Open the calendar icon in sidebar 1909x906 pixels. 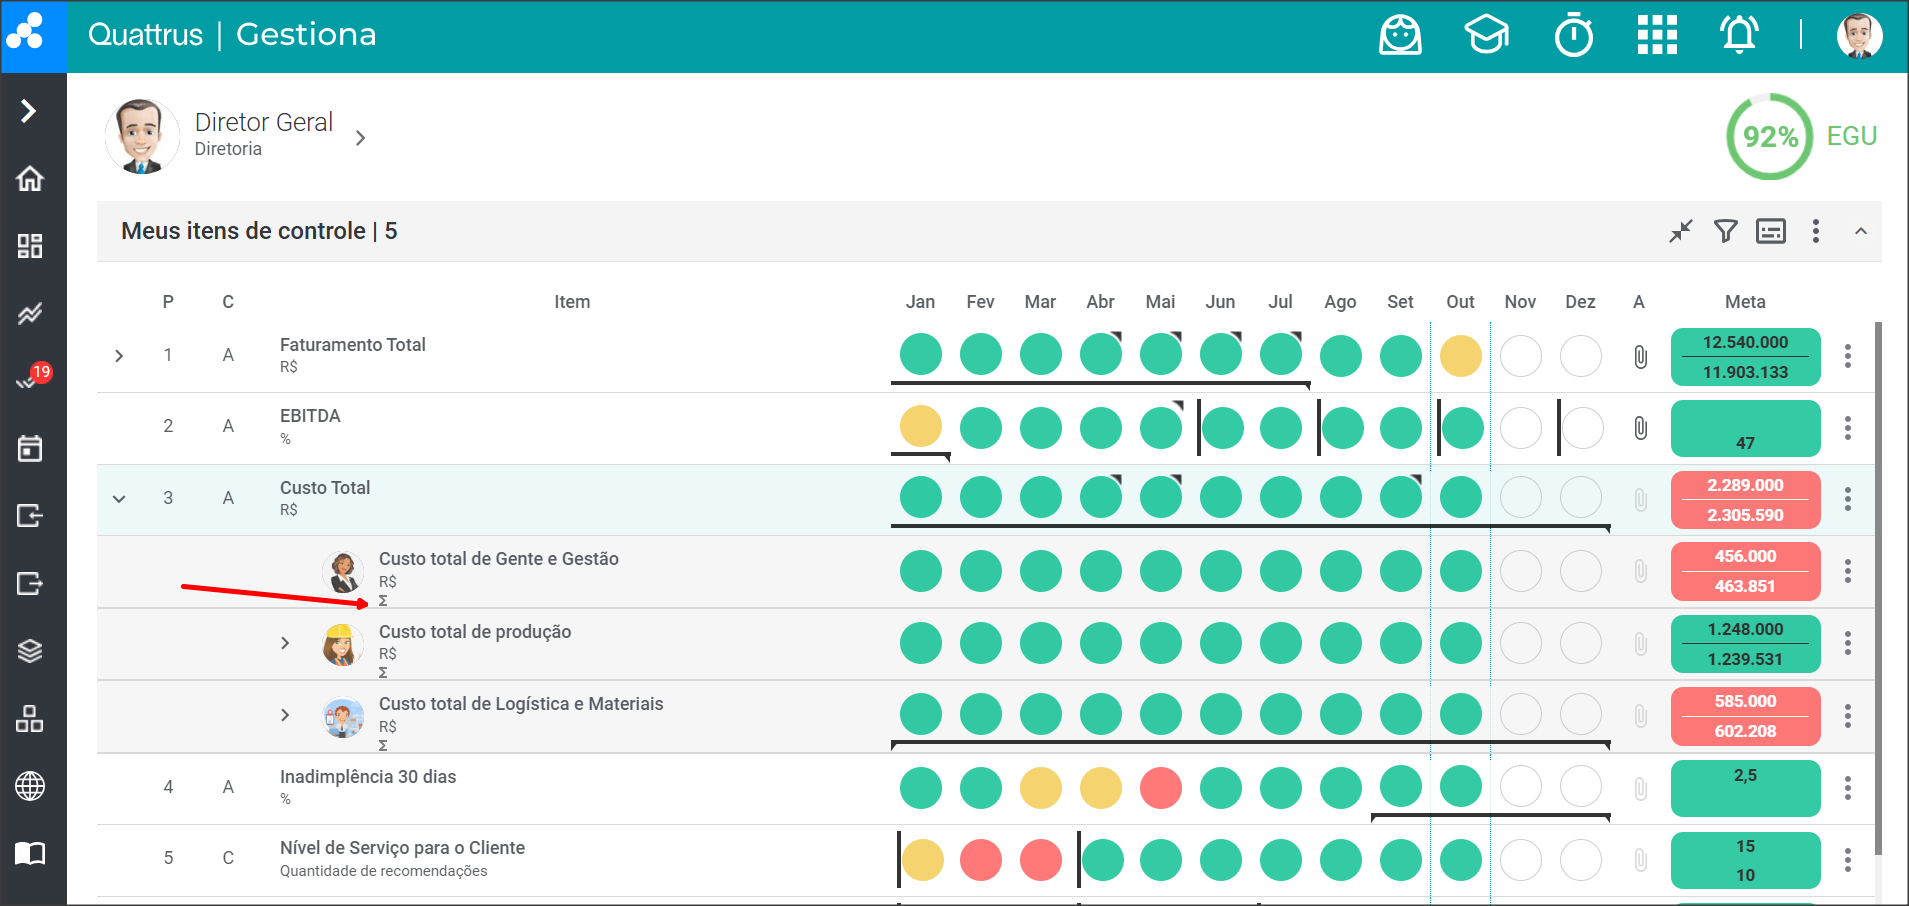coord(30,448)
